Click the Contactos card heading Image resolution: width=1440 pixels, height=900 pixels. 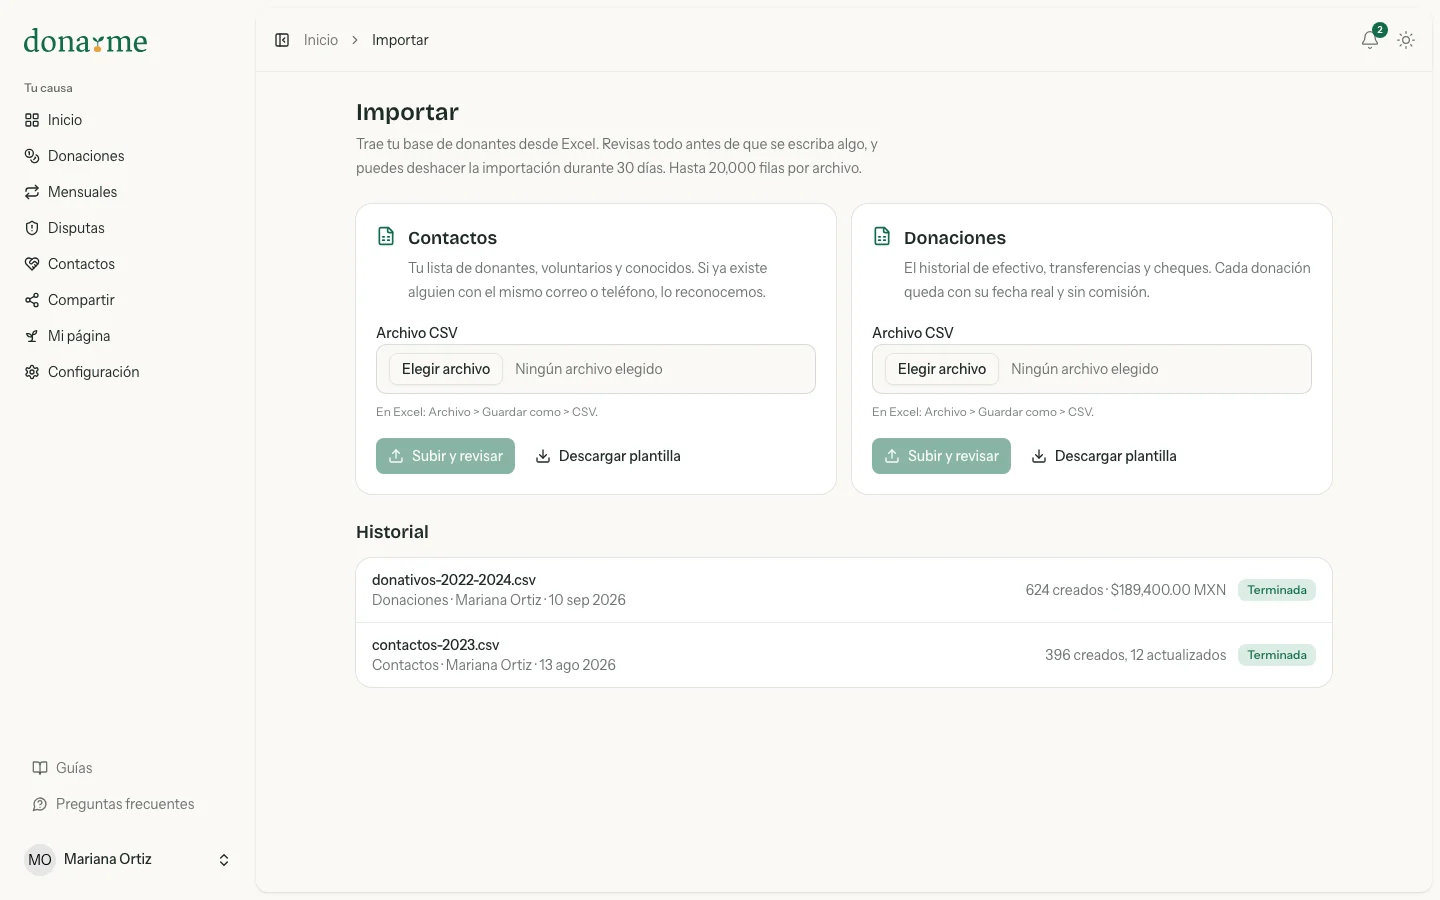[x=452, y=238]
